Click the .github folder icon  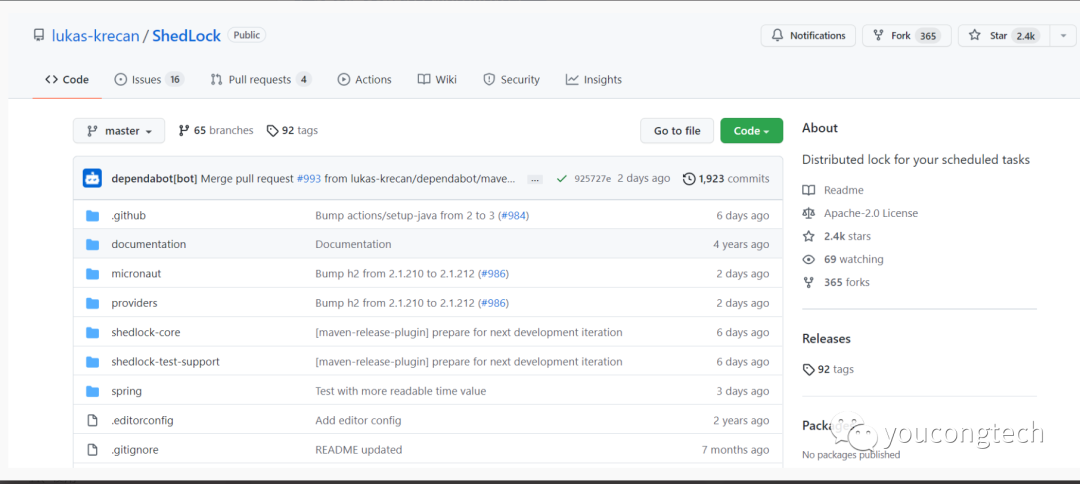pos(93,215)
